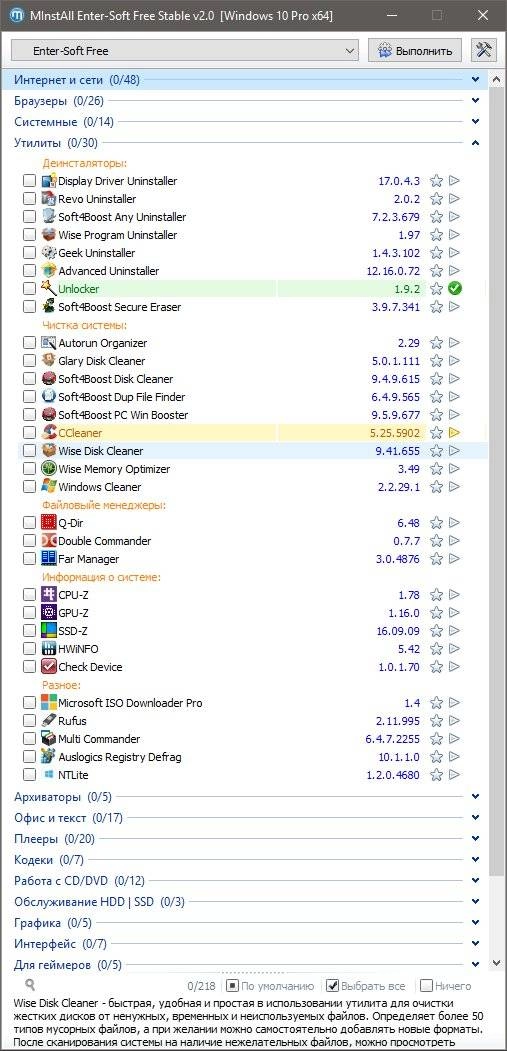Click the Windows Cleaner app icon

point(49,487)
